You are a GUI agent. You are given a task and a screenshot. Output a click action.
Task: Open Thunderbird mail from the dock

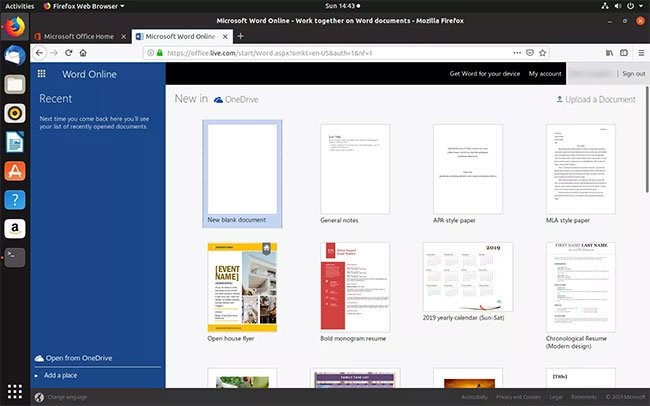(x=15, y=56)
